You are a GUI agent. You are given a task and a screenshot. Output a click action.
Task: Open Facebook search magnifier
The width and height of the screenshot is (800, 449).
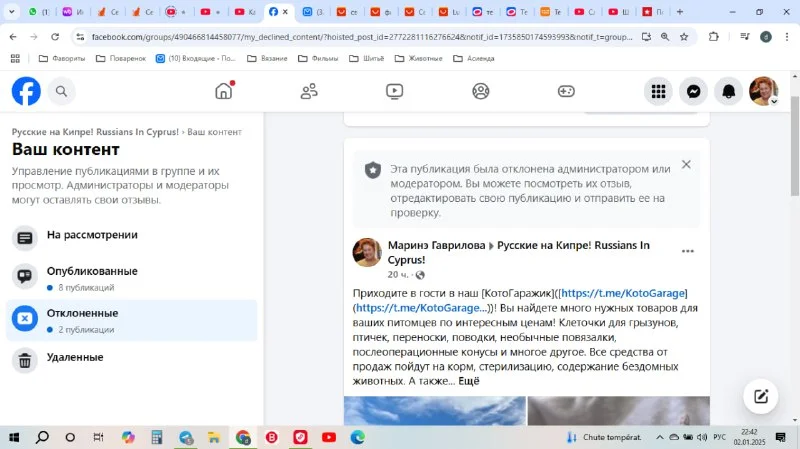(x=61, y=91)
